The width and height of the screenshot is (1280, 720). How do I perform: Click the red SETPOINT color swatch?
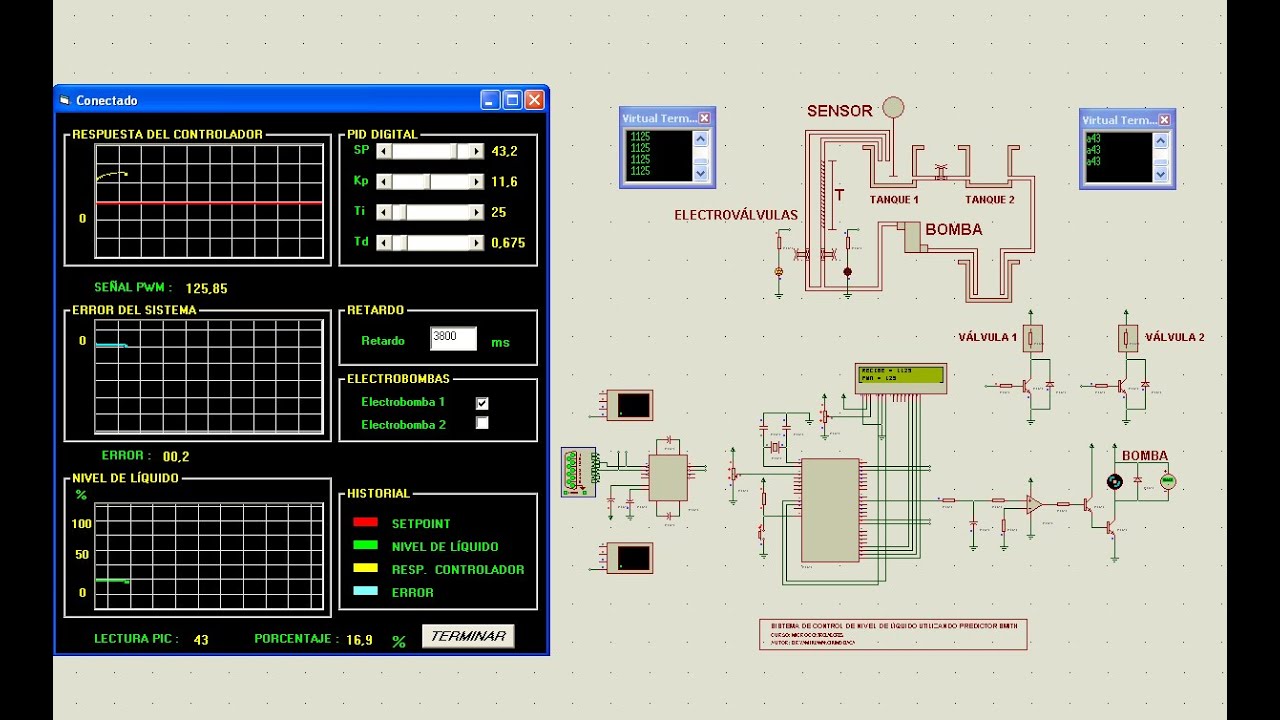[365, 522]
